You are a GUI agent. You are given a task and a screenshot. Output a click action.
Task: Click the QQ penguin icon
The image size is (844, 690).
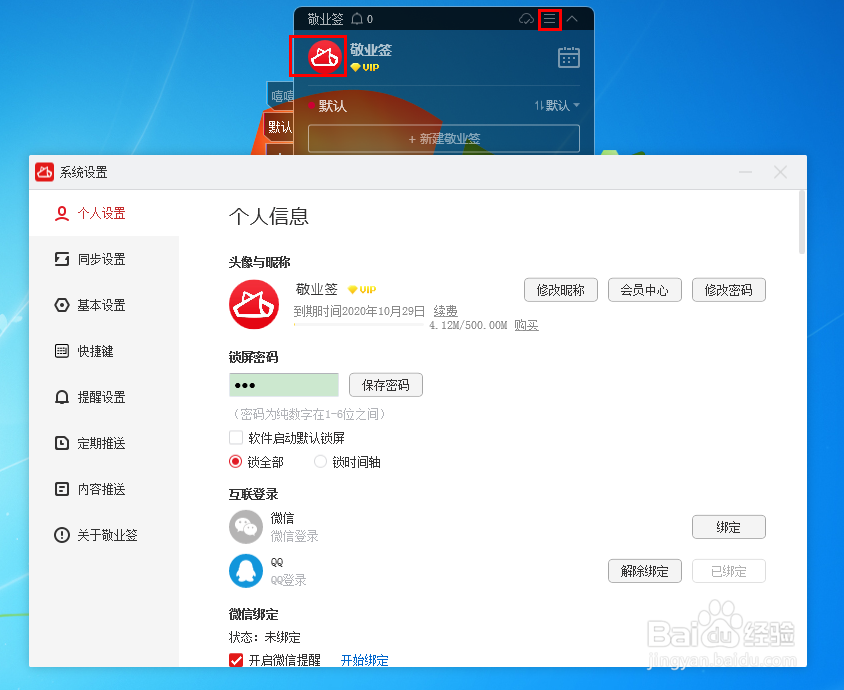246,571
